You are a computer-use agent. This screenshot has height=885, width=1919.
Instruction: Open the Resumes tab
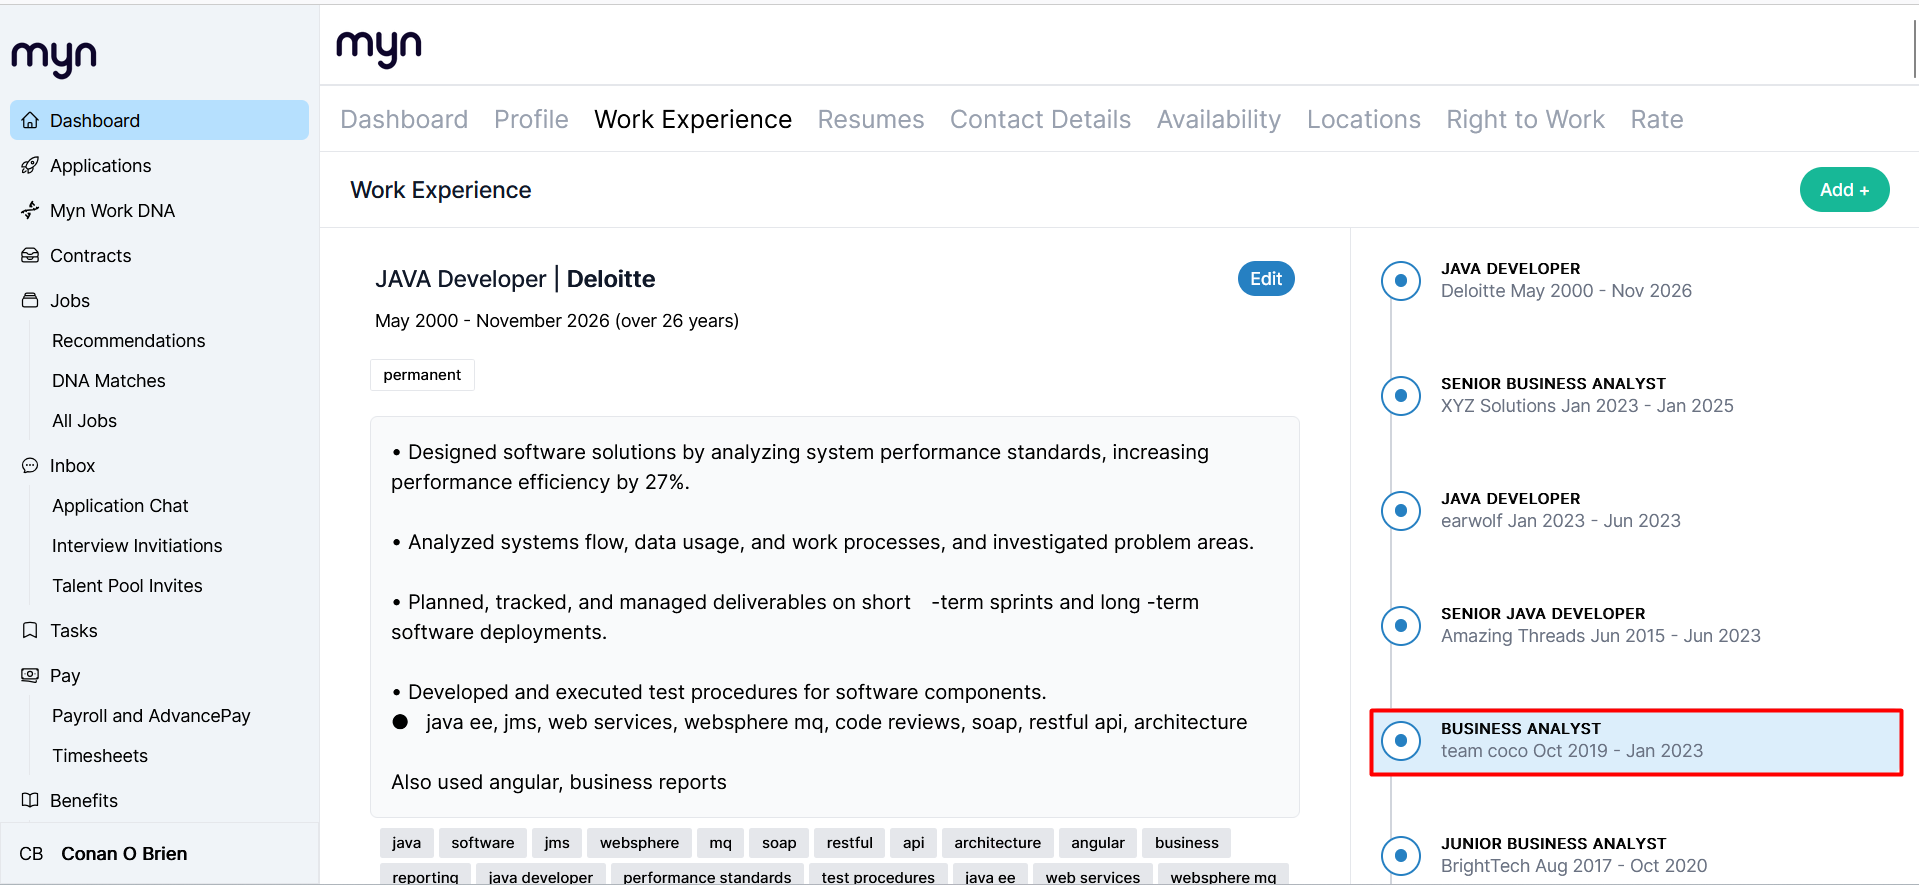(x=871, y=120)
